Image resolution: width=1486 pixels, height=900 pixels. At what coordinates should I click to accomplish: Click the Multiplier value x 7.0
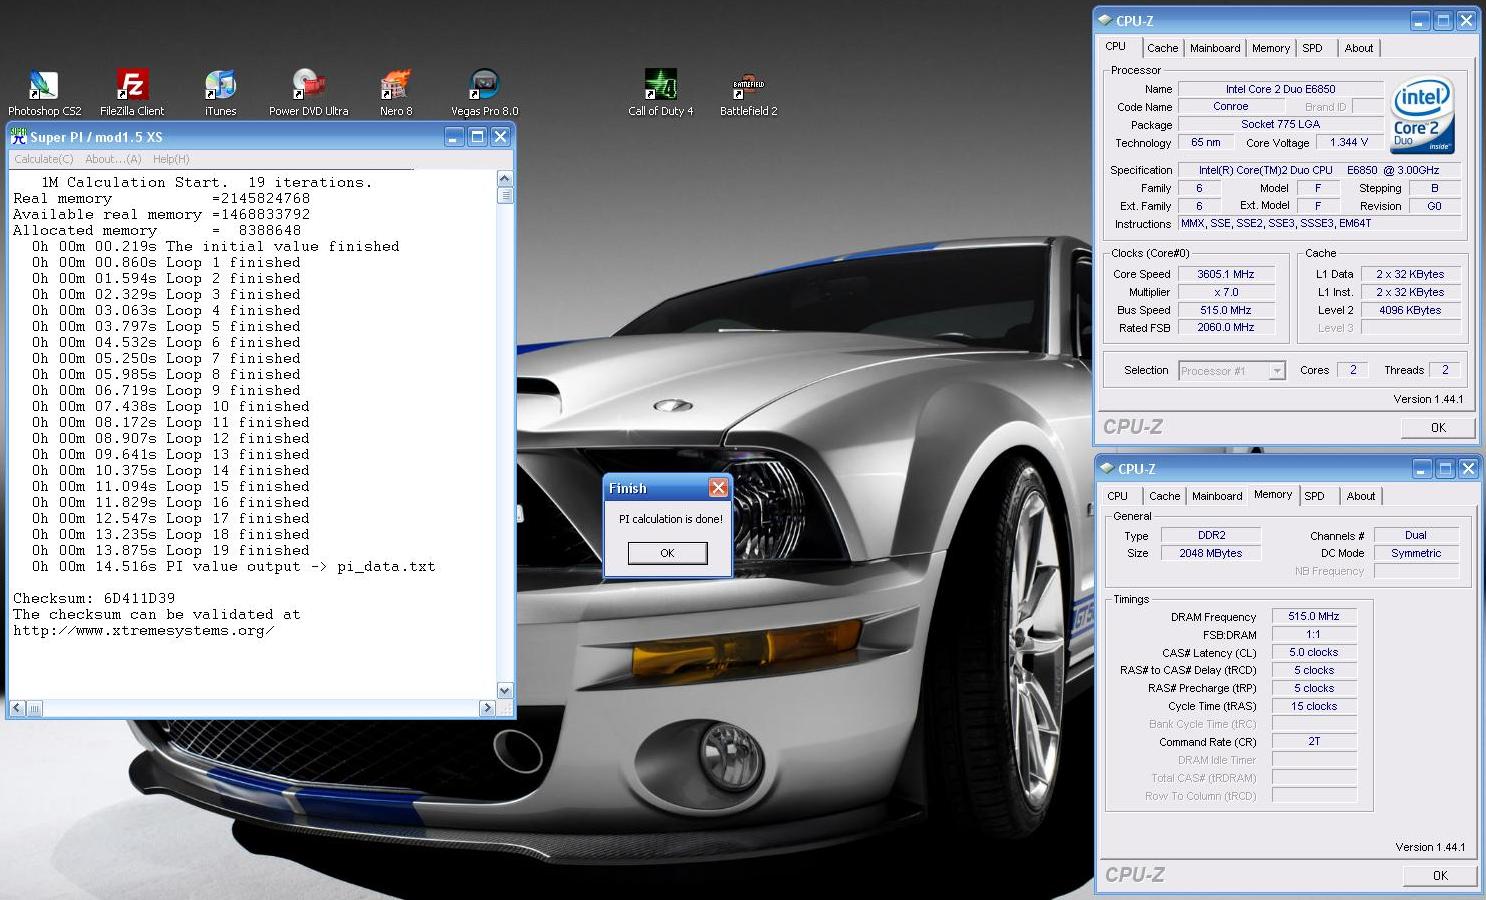coord(1226,292)
